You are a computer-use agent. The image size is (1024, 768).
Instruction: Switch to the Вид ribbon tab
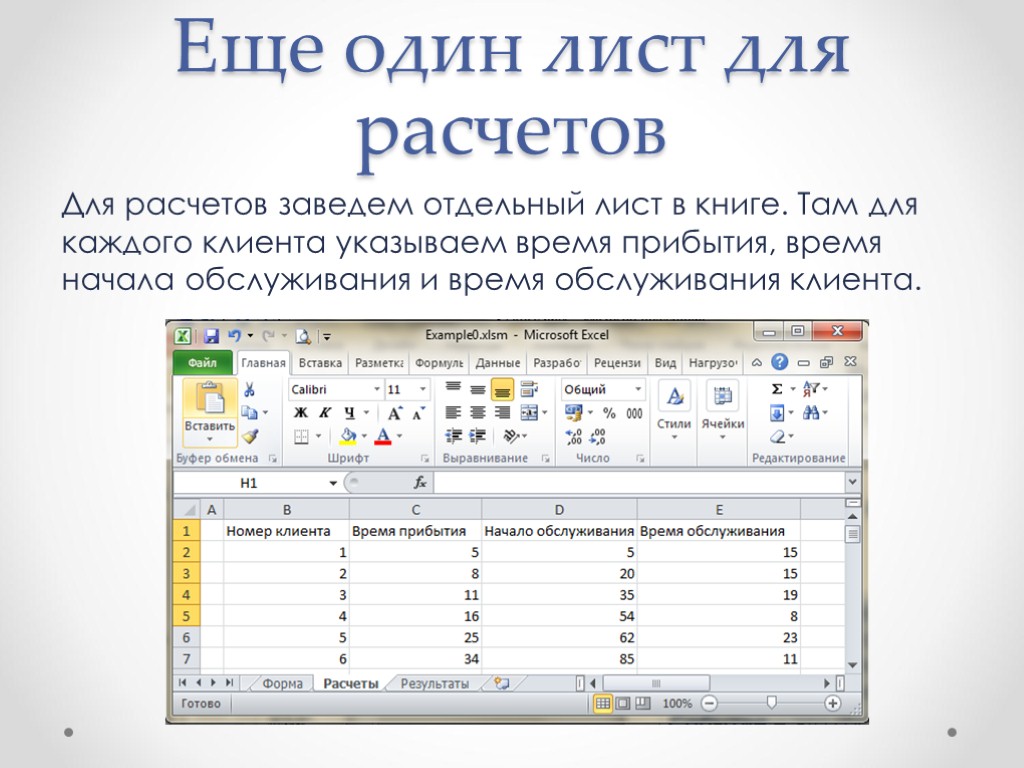(665, 363)
